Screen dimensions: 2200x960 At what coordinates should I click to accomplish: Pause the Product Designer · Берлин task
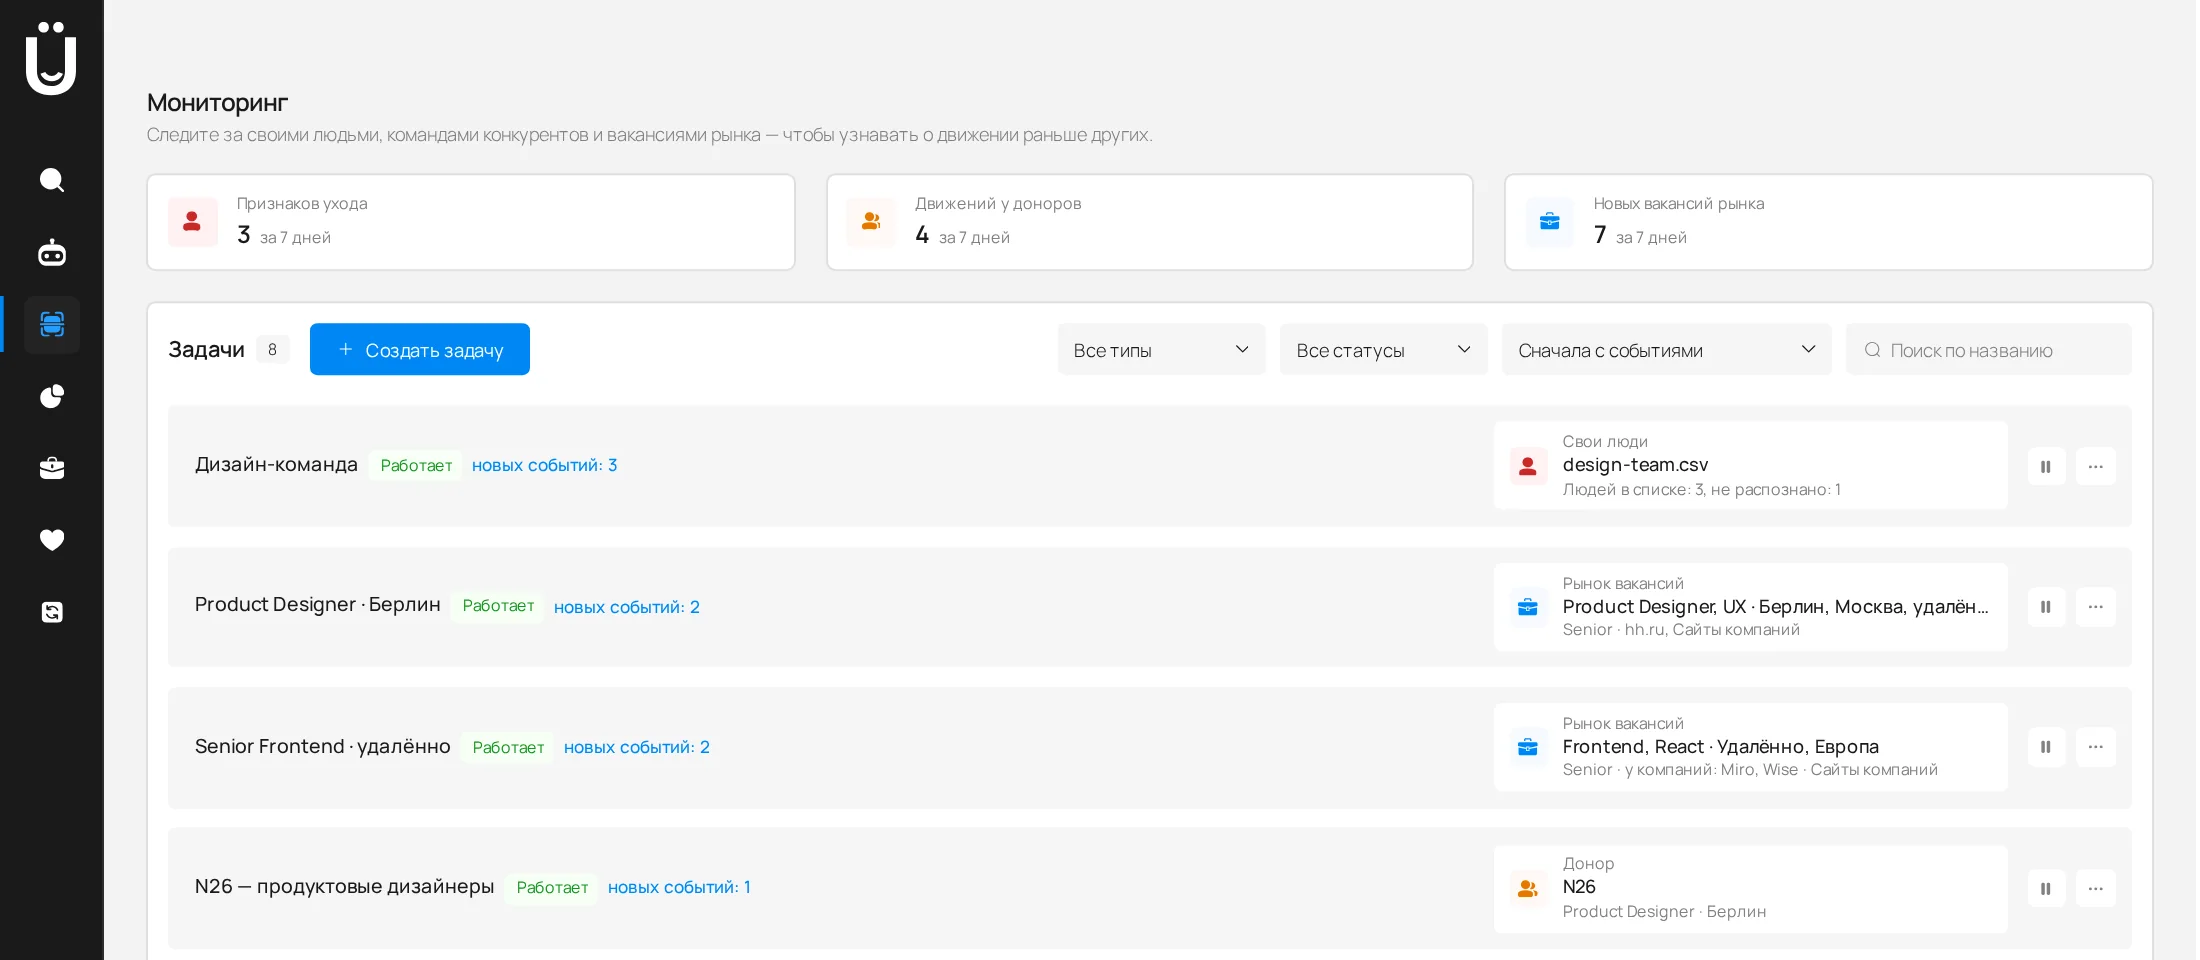pyautogui.click(x=2046, y=607)
